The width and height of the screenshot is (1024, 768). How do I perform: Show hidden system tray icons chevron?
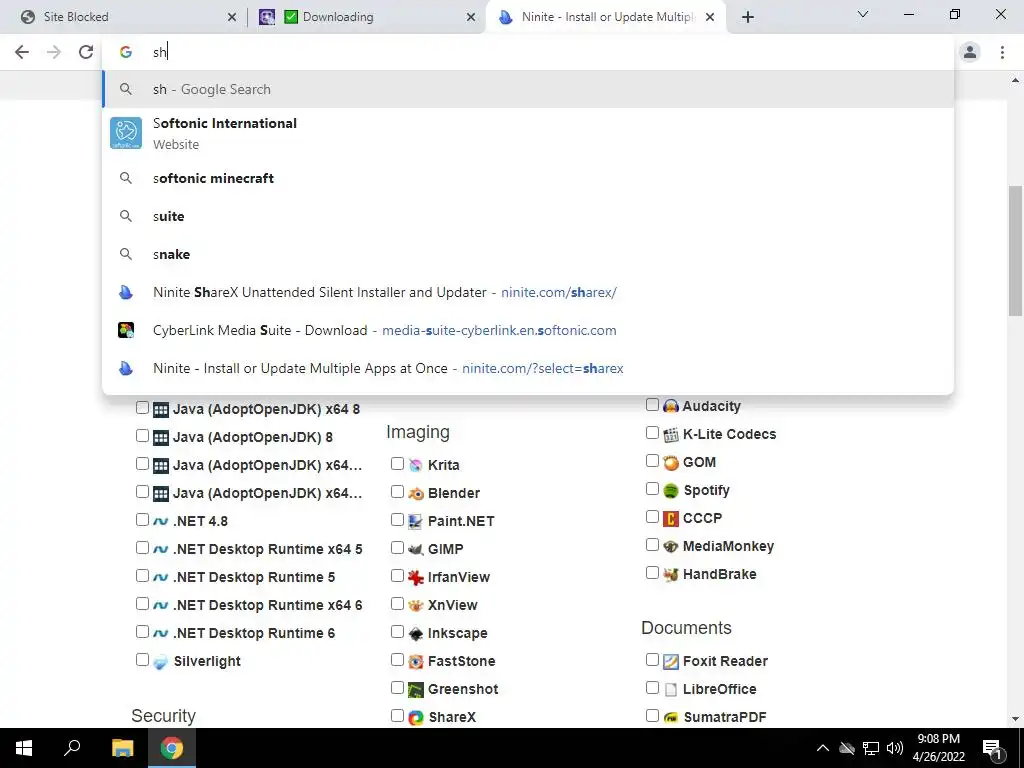823,748
